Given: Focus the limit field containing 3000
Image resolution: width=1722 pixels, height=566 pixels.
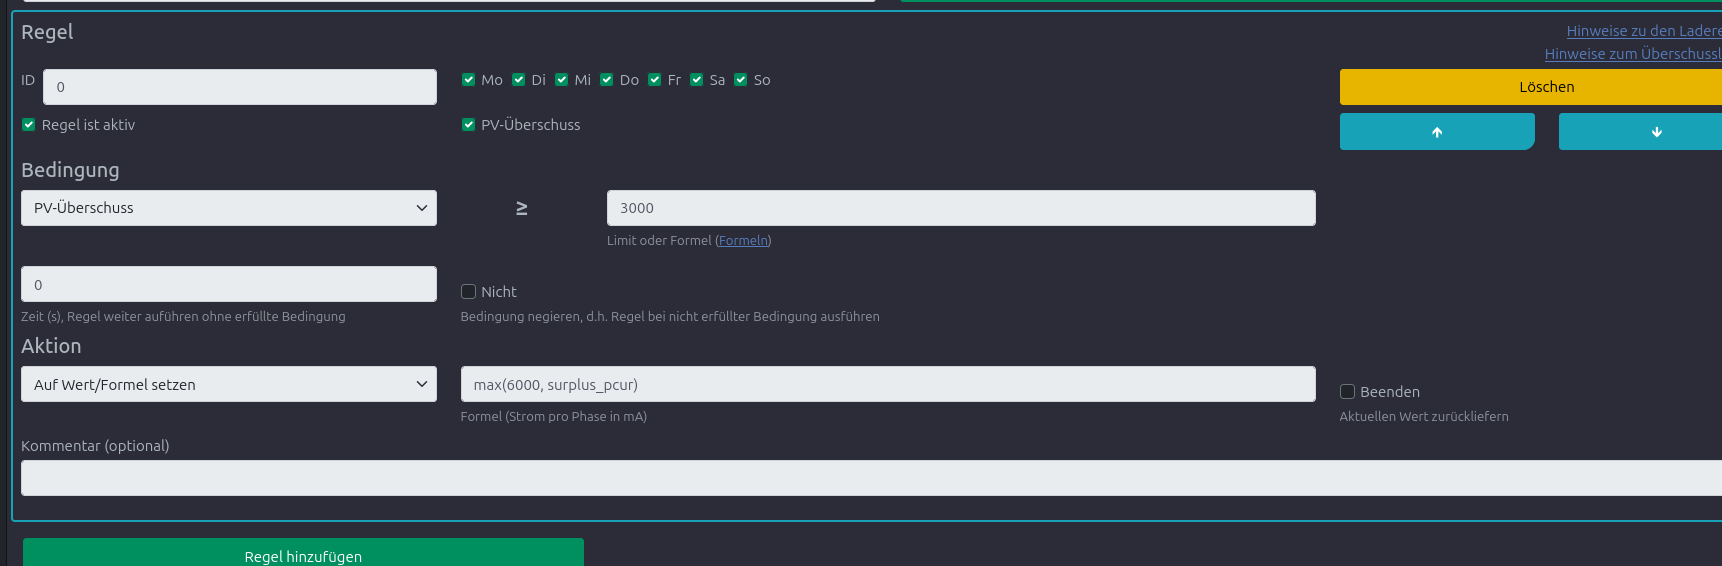Looking at the screenshot, I should pyautogui.click(x=960, y=208).
